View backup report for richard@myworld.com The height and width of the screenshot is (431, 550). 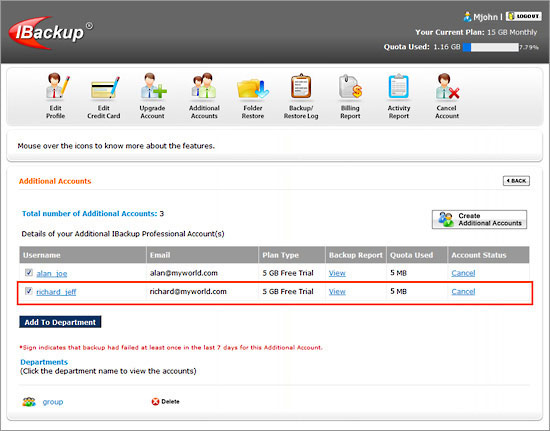point(337,291)
